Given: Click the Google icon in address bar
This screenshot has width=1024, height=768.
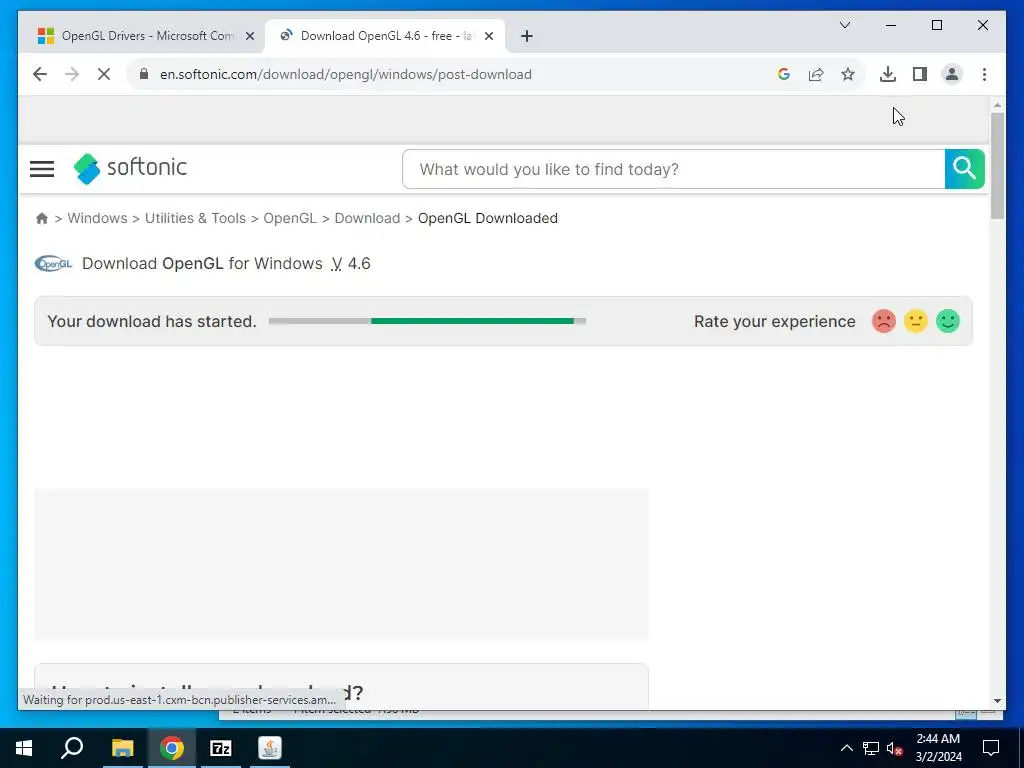Looking at the screenshot, I should click(784, 74).
